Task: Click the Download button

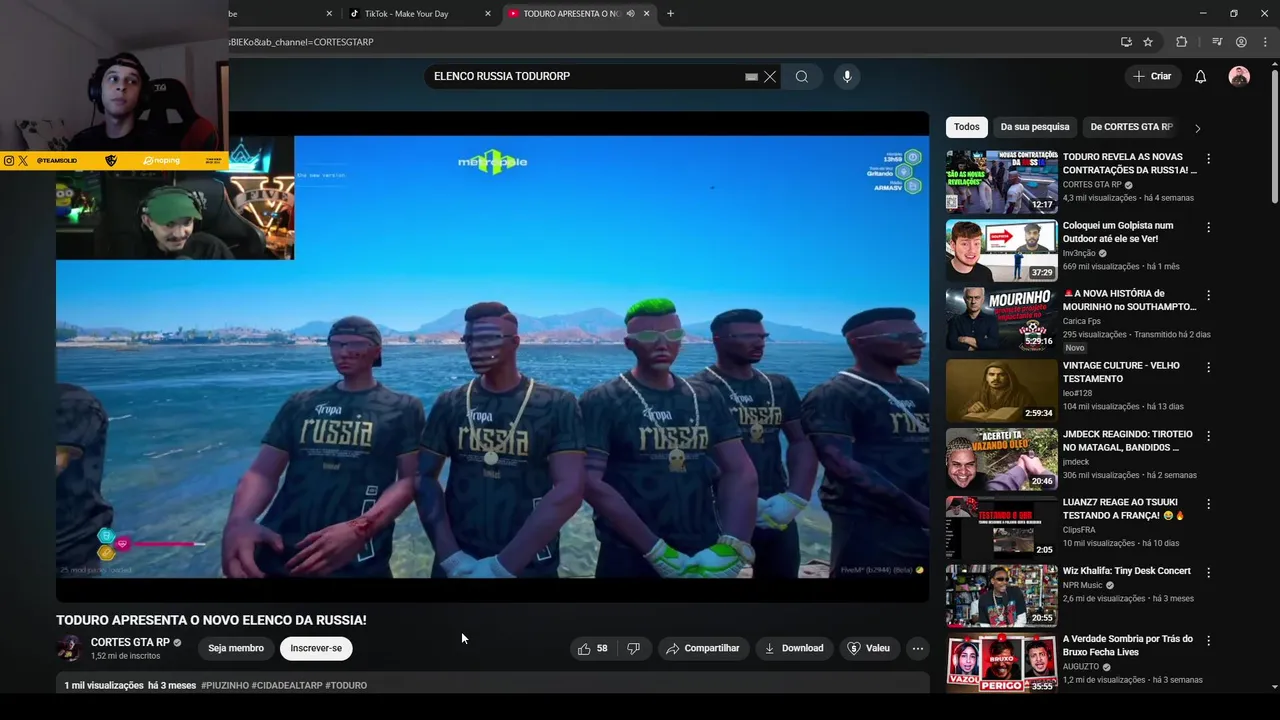Action: pyautogui.click(x=794, y=648)
